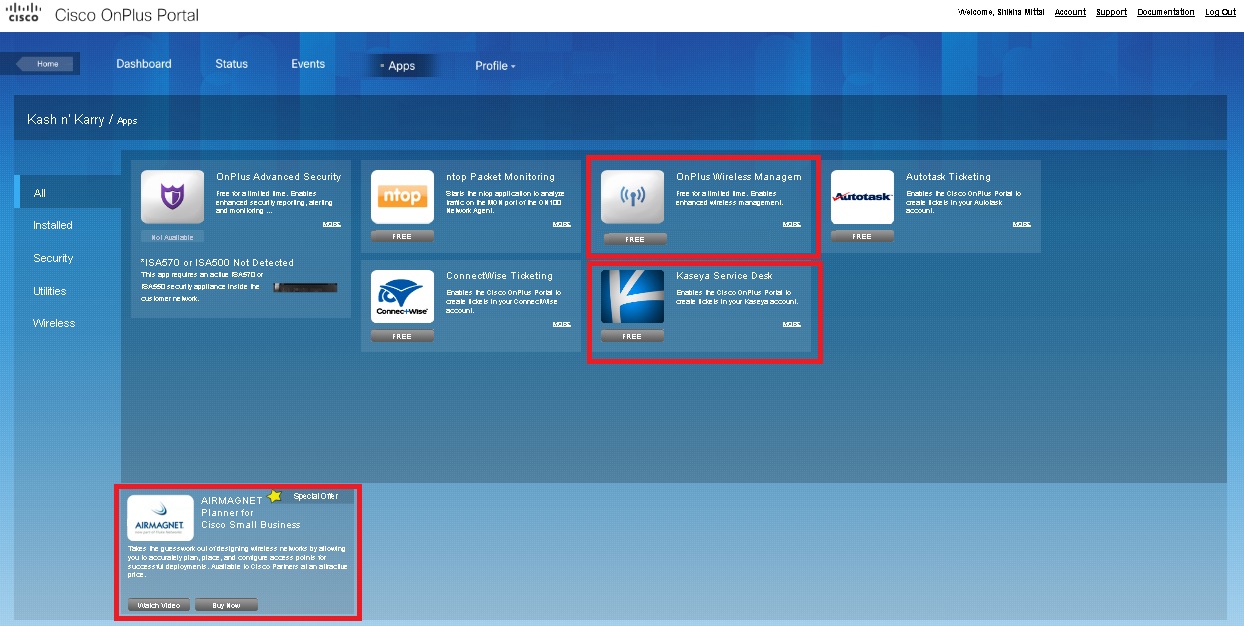Expand the Profile dropdown menu
Viewport: 1244px width, 626px height.
(495, 66)
